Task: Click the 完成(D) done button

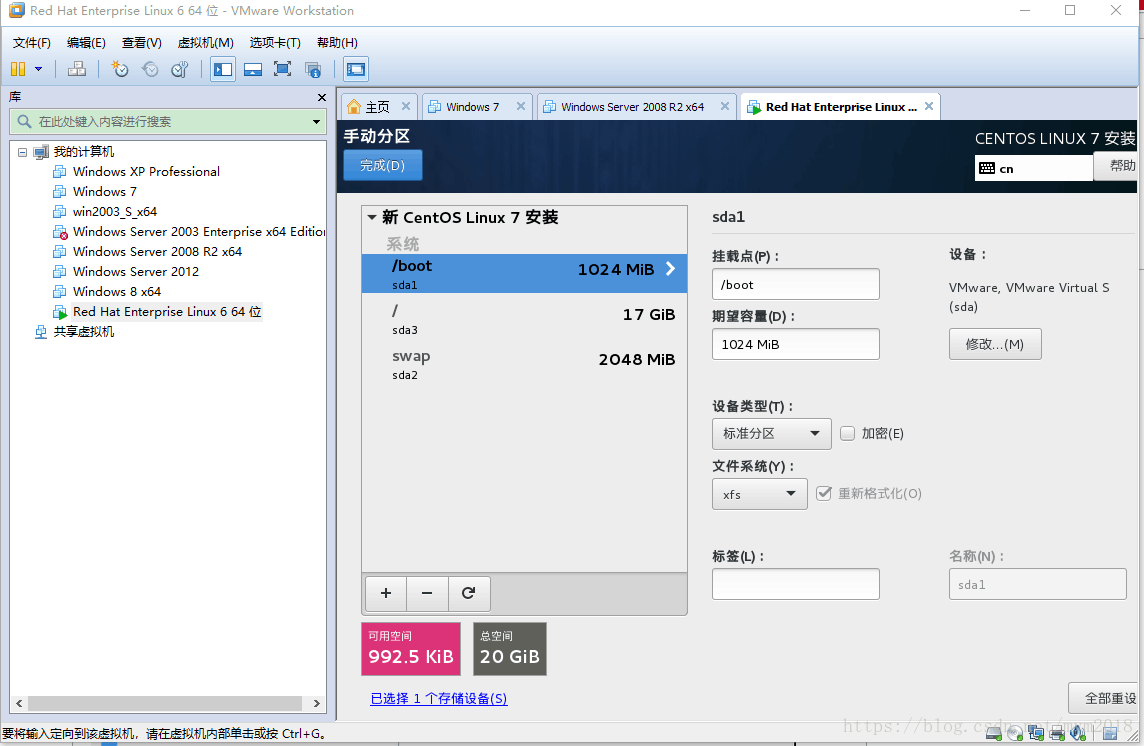Action: [x=382, y=166]
